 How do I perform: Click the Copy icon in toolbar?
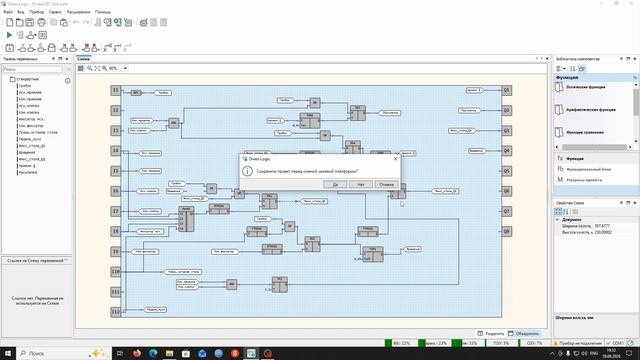point(53,22)
